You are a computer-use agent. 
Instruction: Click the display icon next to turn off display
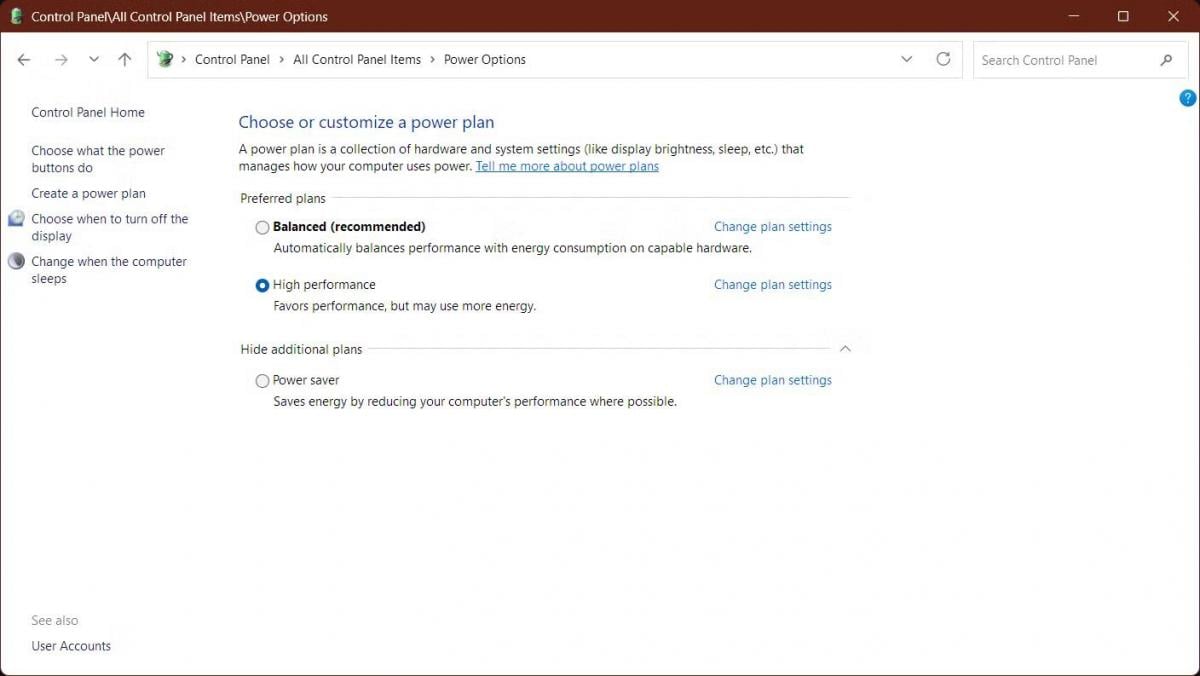point(16,218)
